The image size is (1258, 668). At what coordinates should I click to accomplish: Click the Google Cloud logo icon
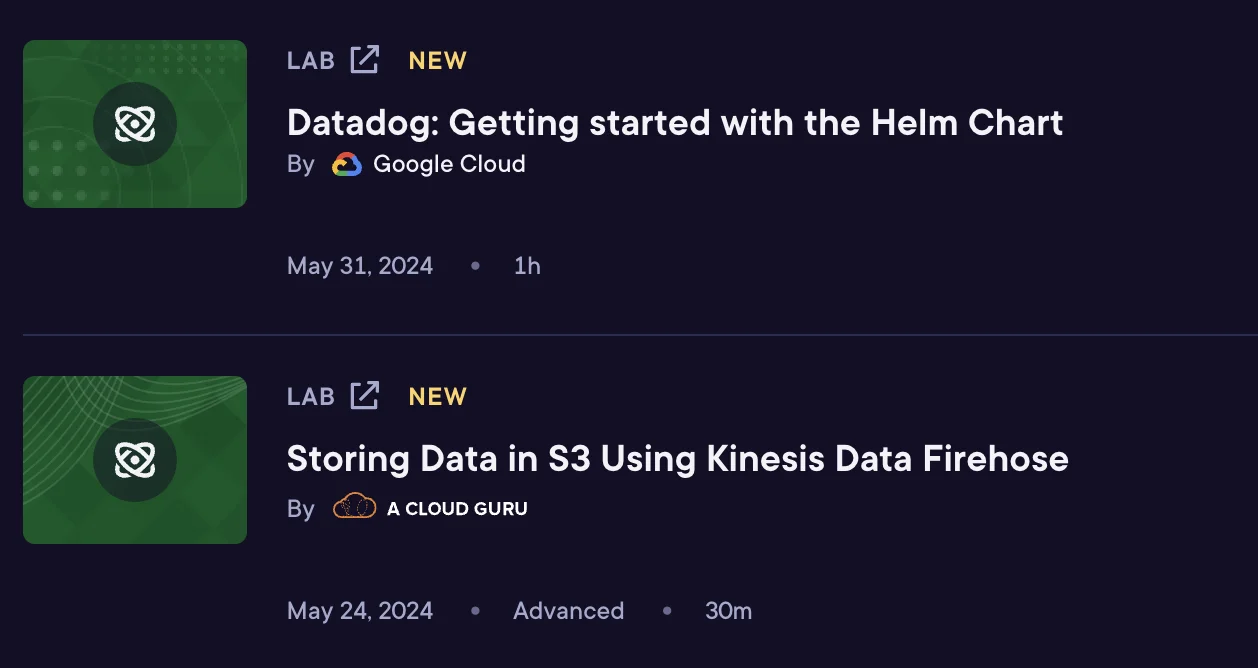[346, 163]
